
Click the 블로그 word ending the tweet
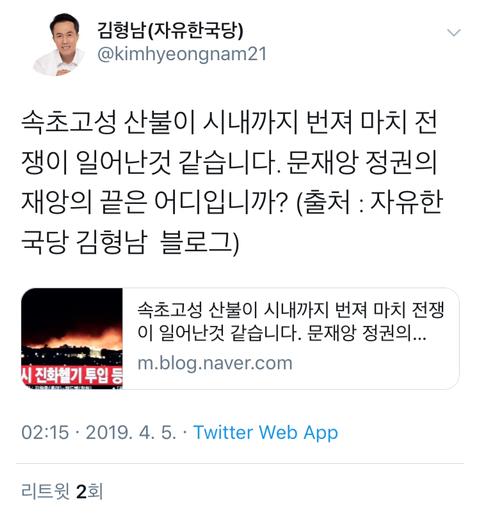tap(196, 242)
